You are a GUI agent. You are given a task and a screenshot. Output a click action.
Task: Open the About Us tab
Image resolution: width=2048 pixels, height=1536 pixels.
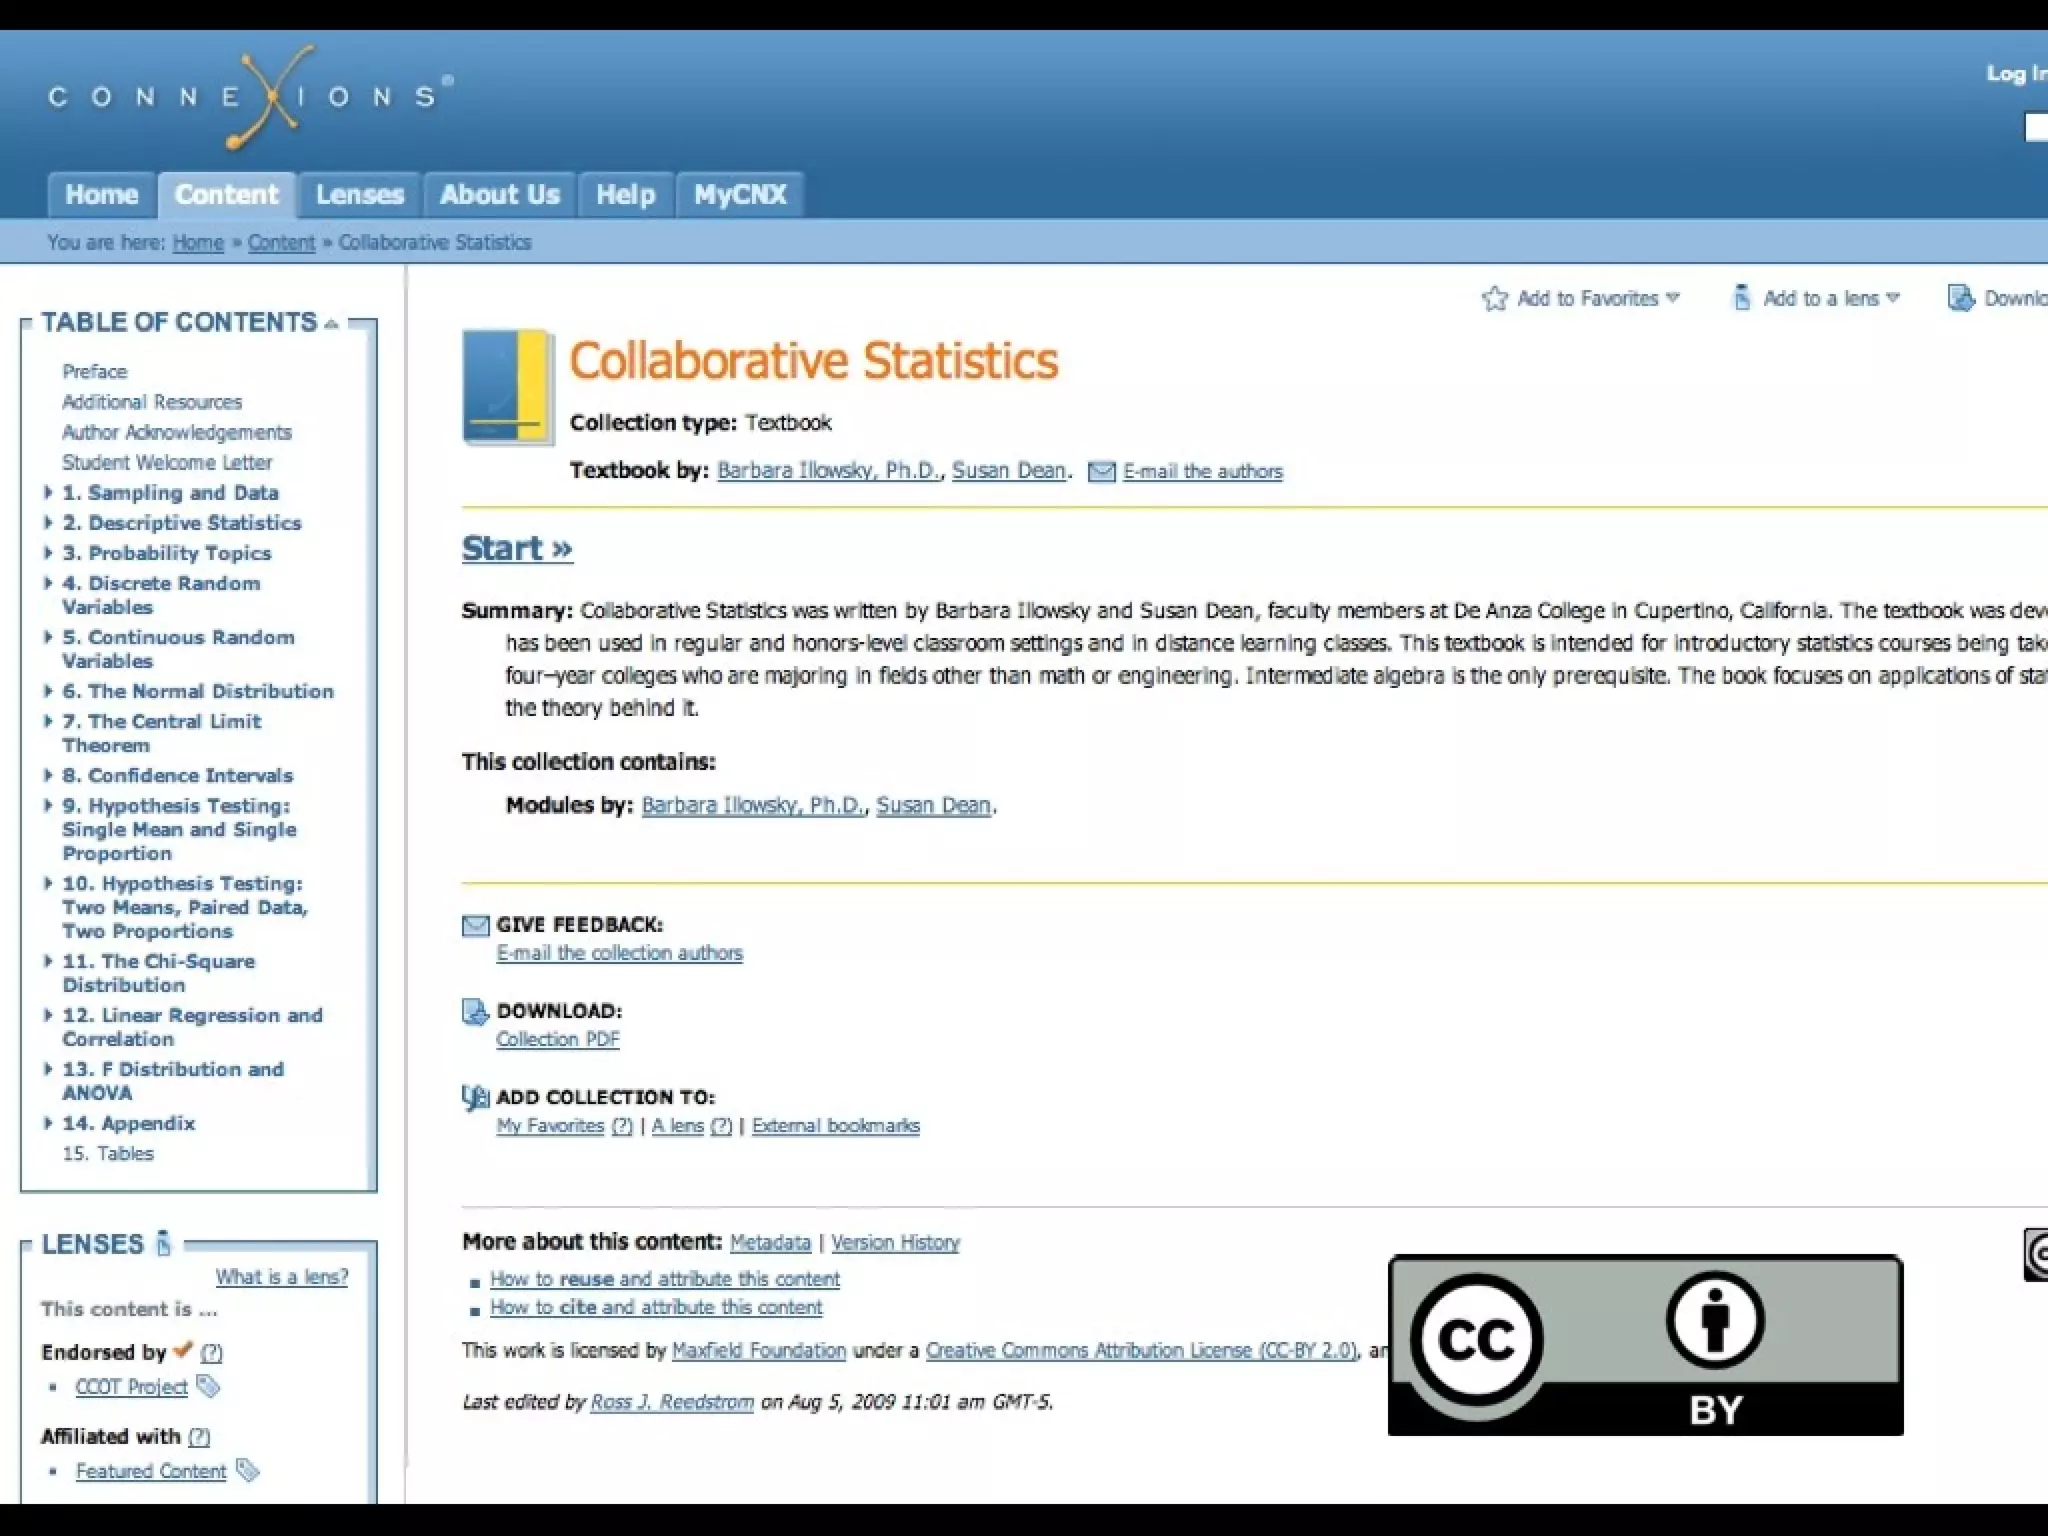[499, 194]
